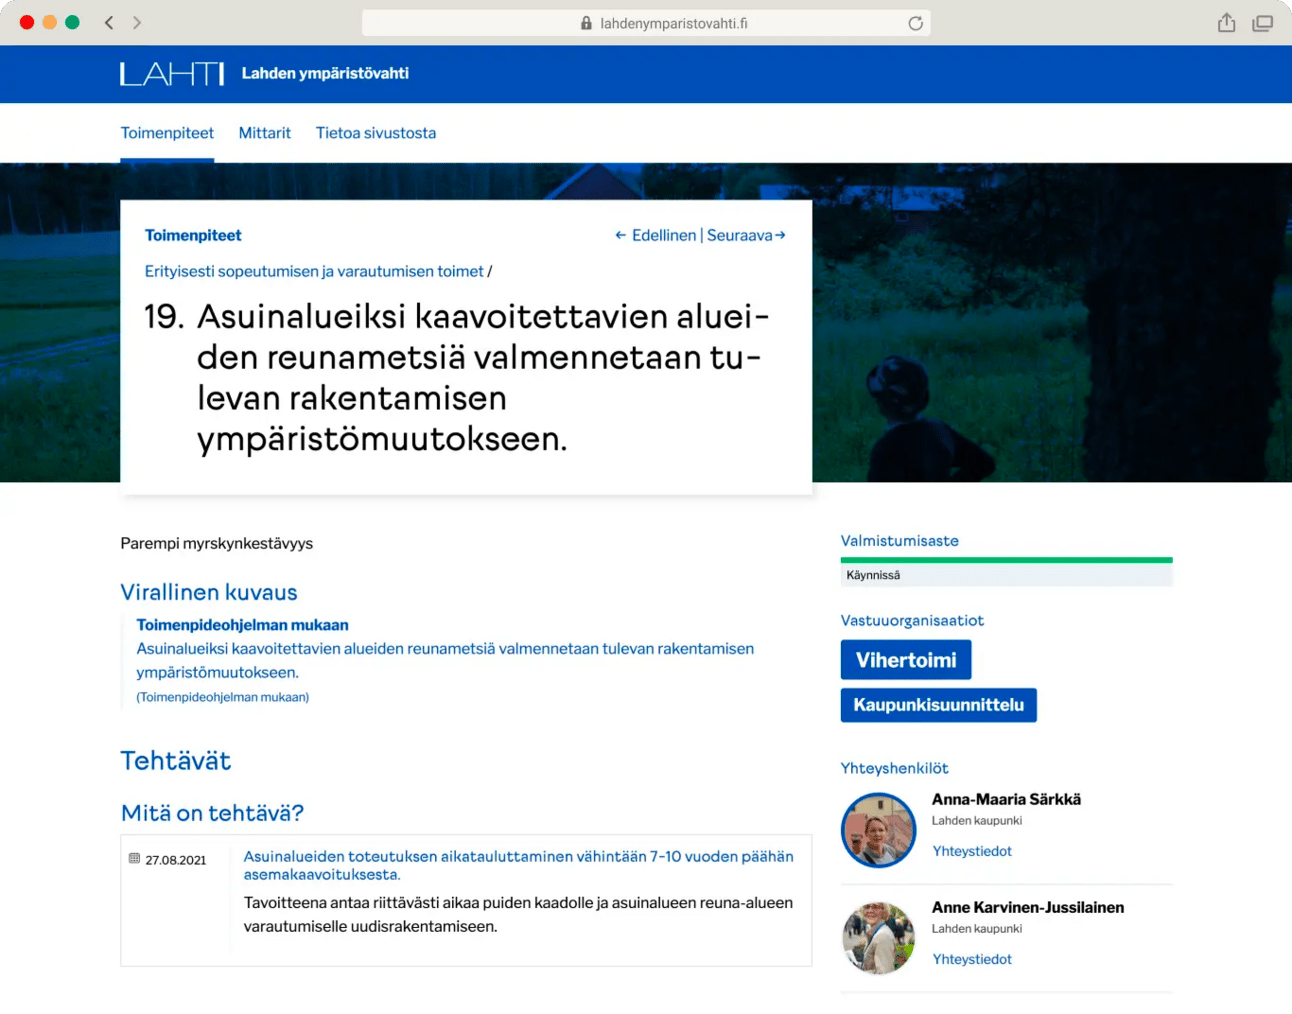Click the Virallinen kuvaus heading
This screenshot has width=1292, height=1014.
[209, 592]
